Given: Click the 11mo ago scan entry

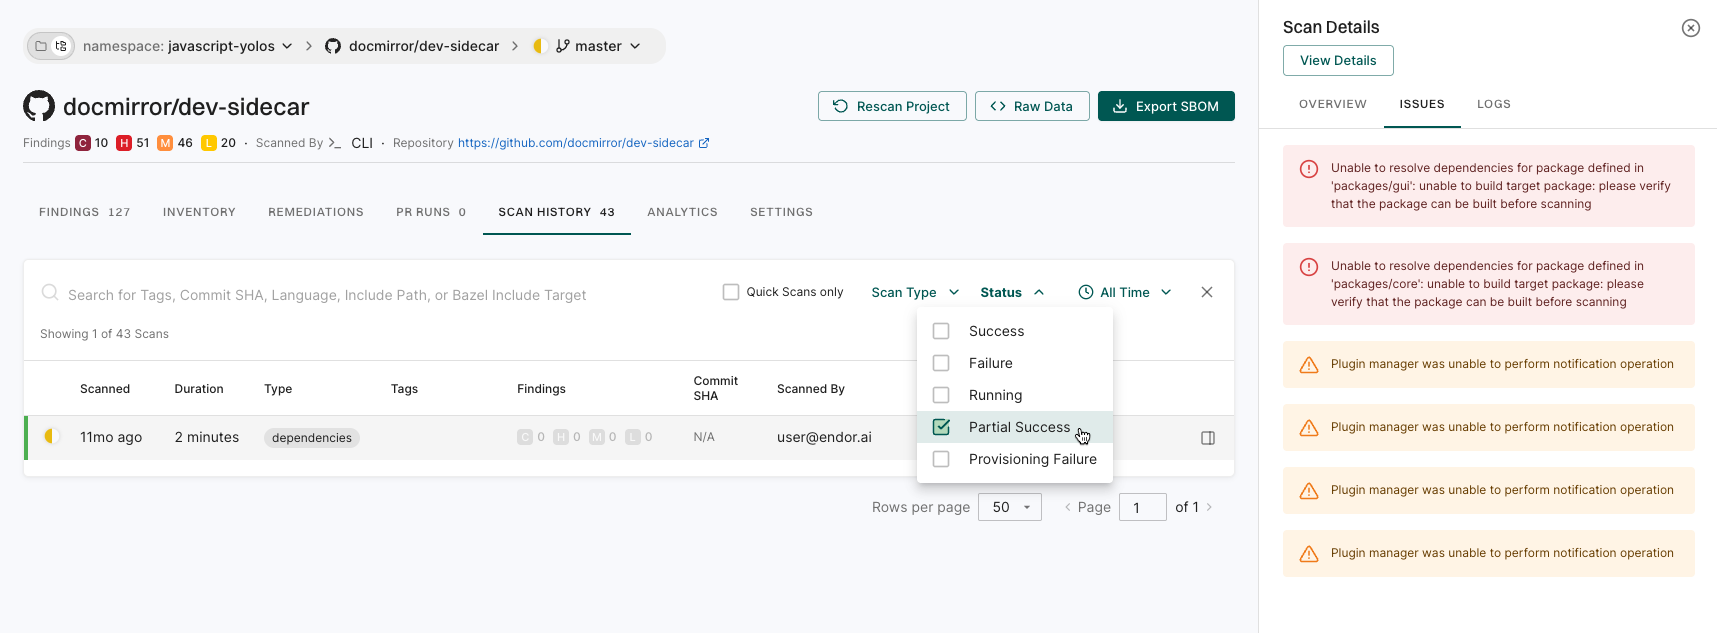Looking at the screenshot, I should coord(111,437).
